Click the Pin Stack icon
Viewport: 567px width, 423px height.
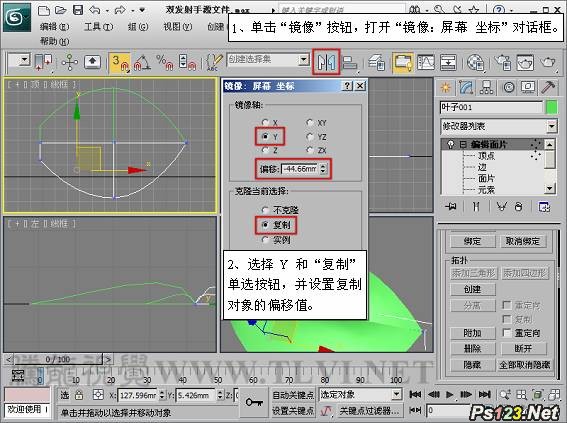click(451, 207)
